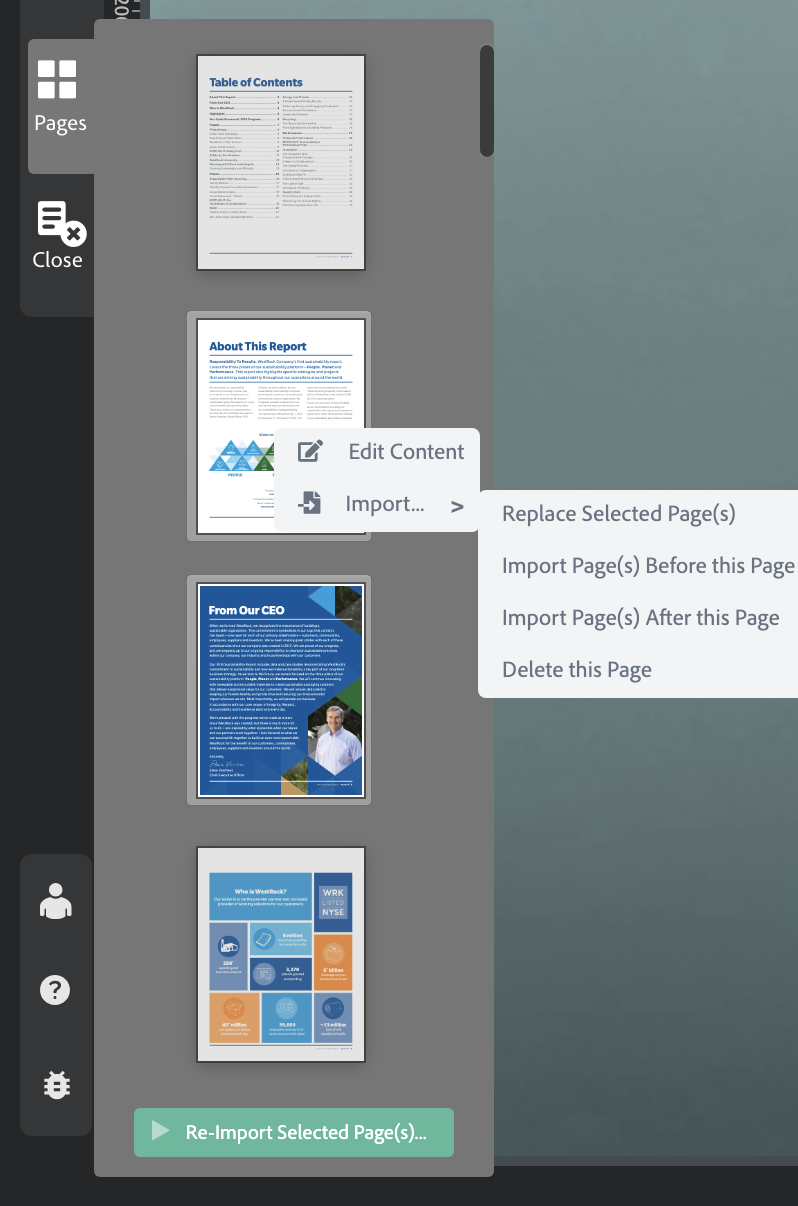Click the Import page arrow icon
The height and width of the screenshot is (1206, 798).
click(310, 504)
